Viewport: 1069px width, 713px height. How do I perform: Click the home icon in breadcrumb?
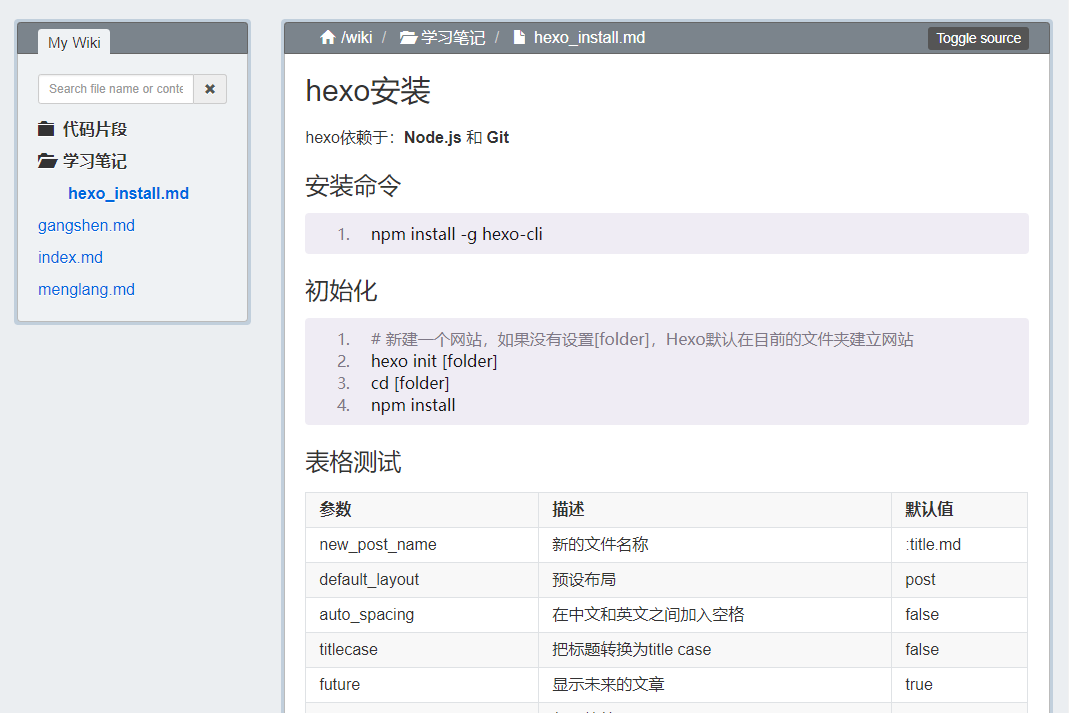tap(327, 37)
